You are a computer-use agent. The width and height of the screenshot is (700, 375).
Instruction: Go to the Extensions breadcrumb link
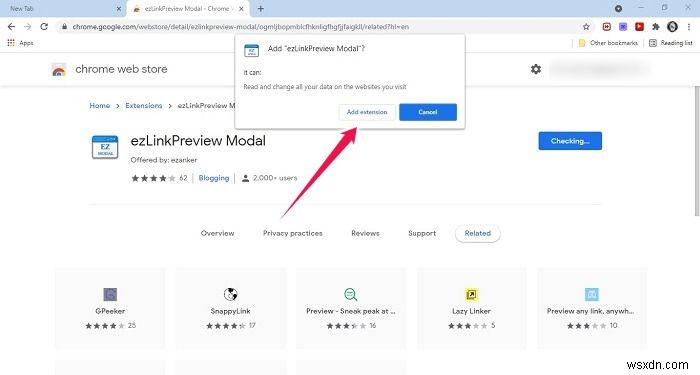coord(144,106)
